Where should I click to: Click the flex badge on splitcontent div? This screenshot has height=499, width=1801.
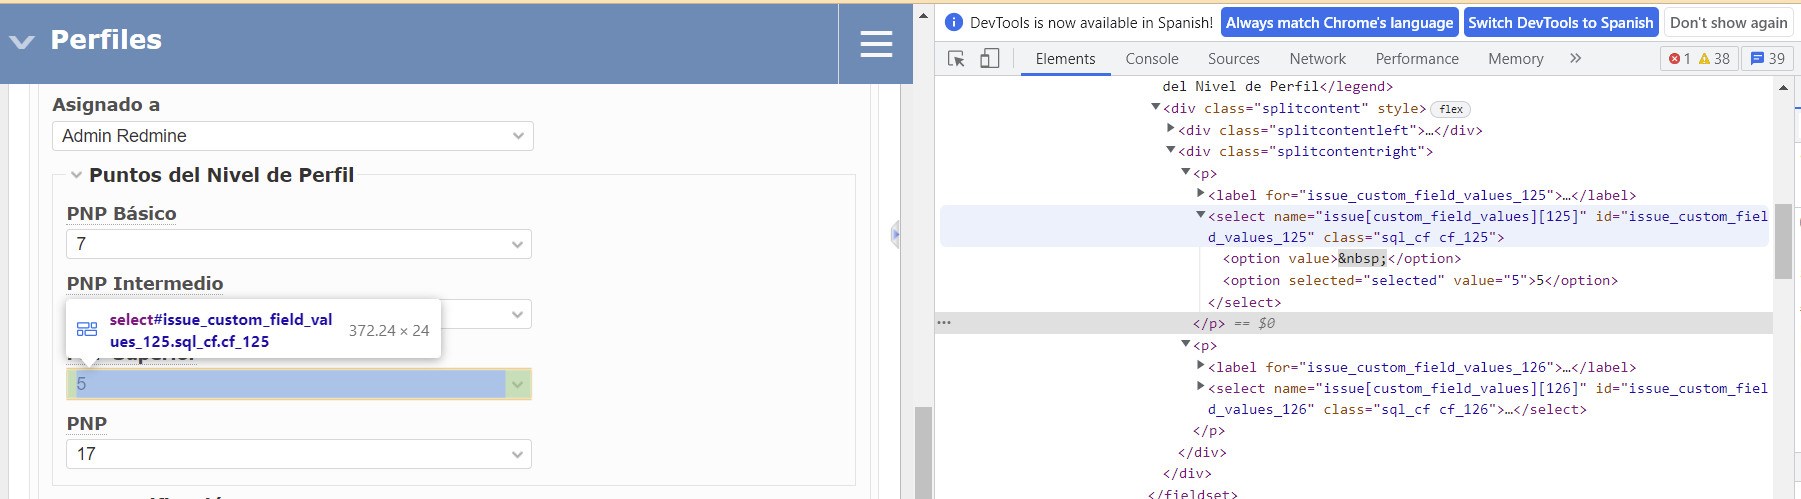(x=1451, y=110)
